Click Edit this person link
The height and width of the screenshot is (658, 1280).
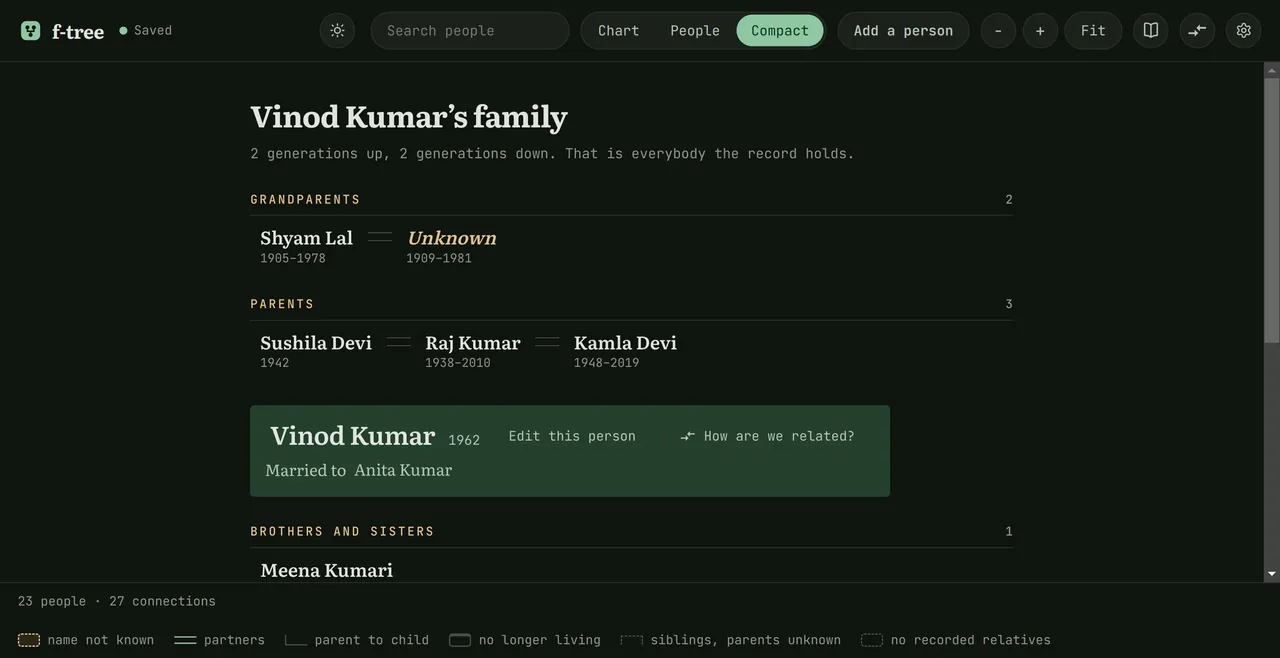pos(572,436)
